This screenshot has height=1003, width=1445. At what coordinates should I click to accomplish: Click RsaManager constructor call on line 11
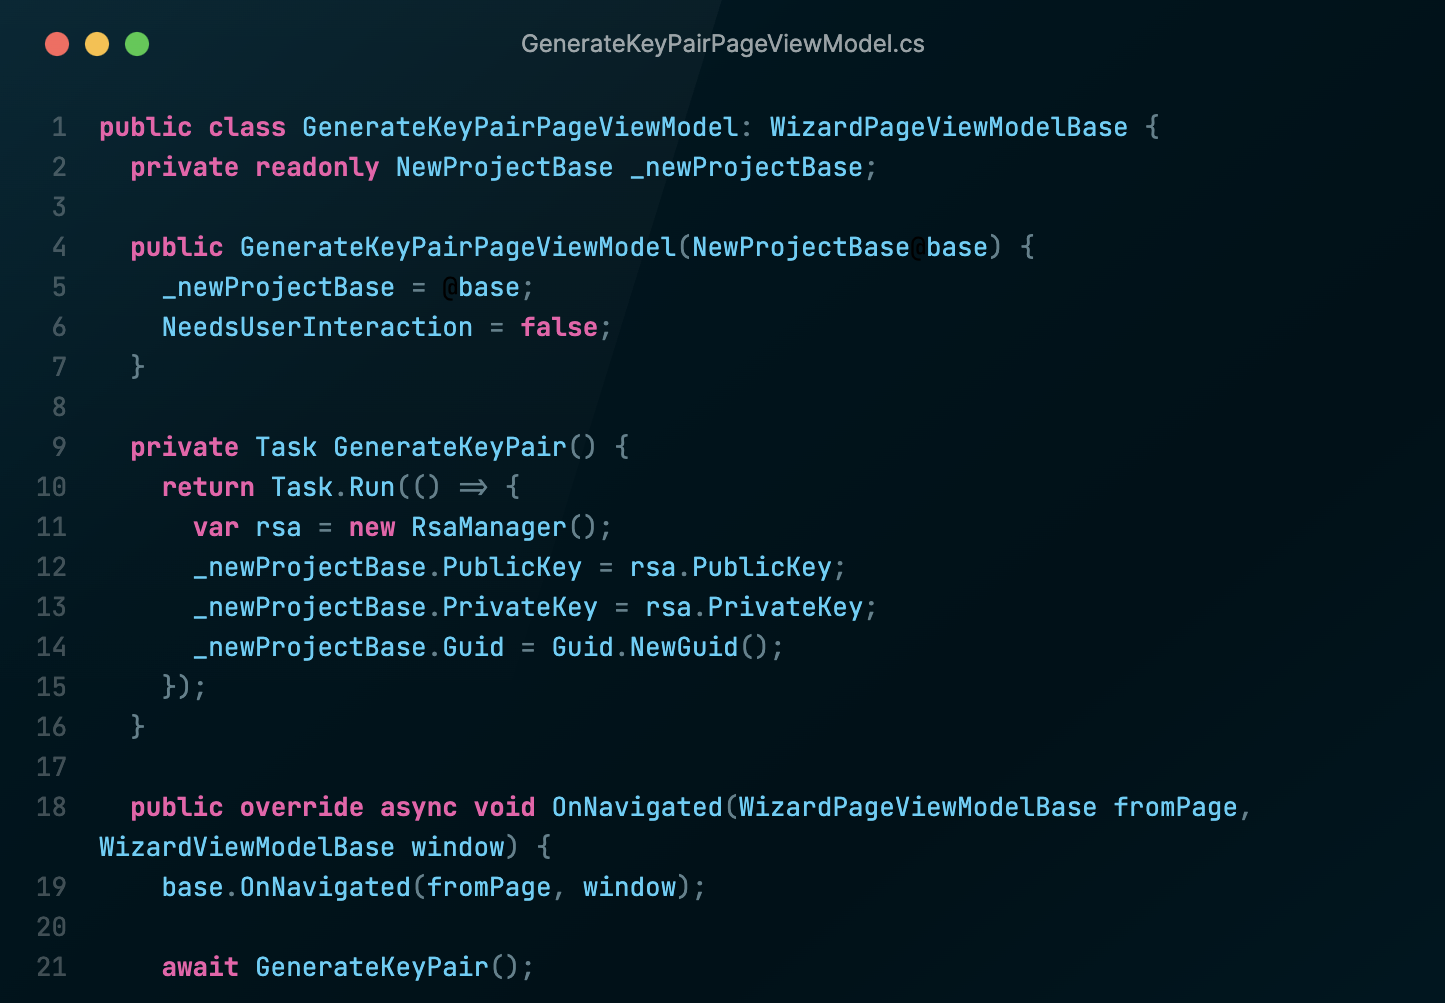click(x=489, y=527)
